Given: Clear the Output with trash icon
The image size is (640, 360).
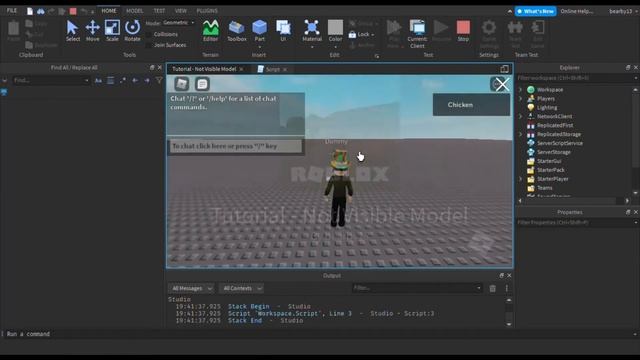Looking at the screenshot, I should tap(493, 289).
